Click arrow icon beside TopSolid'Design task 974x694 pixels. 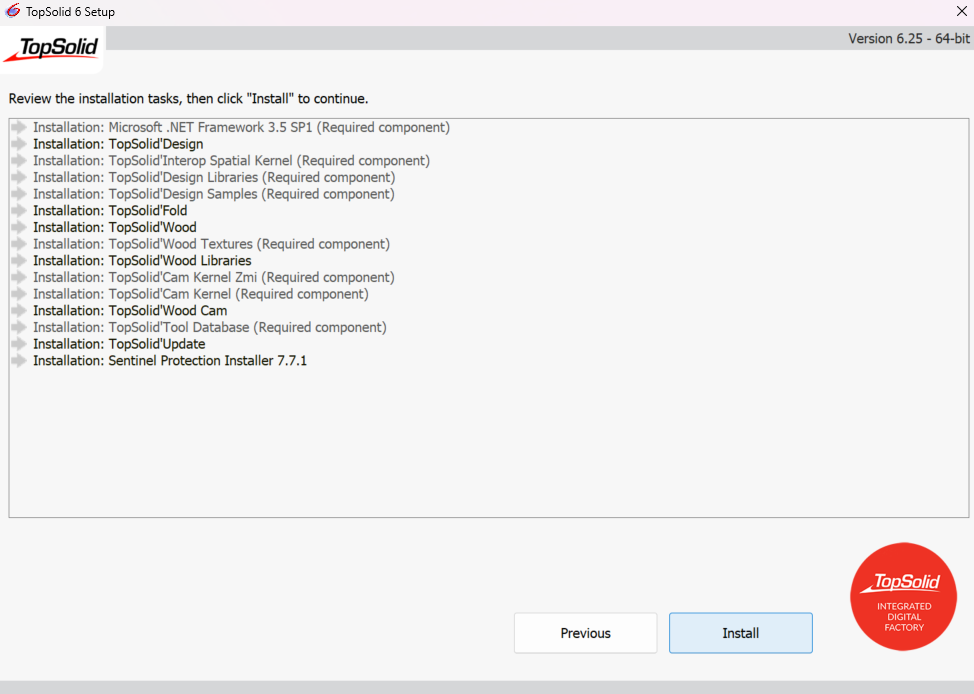coord(19,144)
